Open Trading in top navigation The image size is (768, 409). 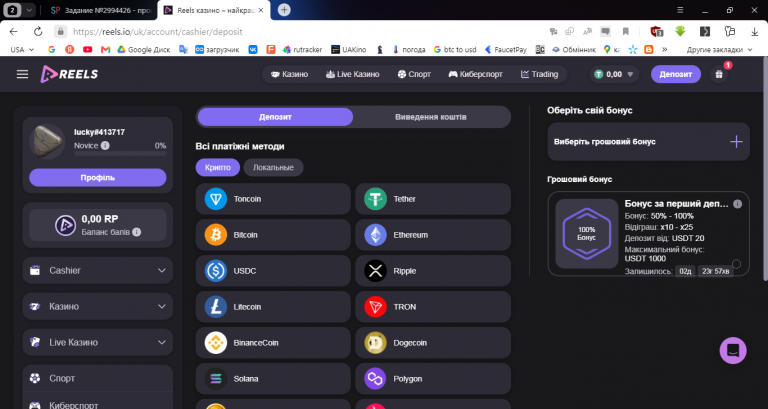pos(539,74)
